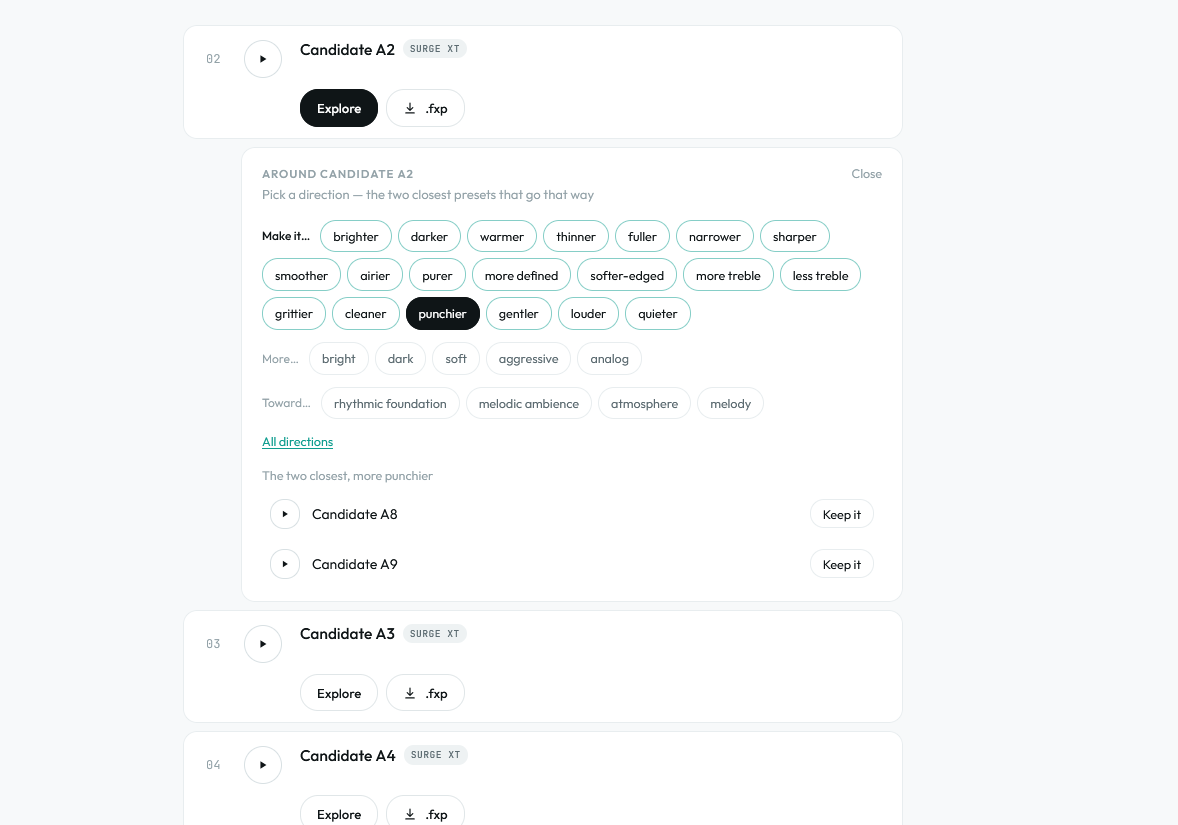Viewport: 1178px width, 825px height.
Task: Select the more defined chip
Action: pyautogui.click(x=521, y=276)
